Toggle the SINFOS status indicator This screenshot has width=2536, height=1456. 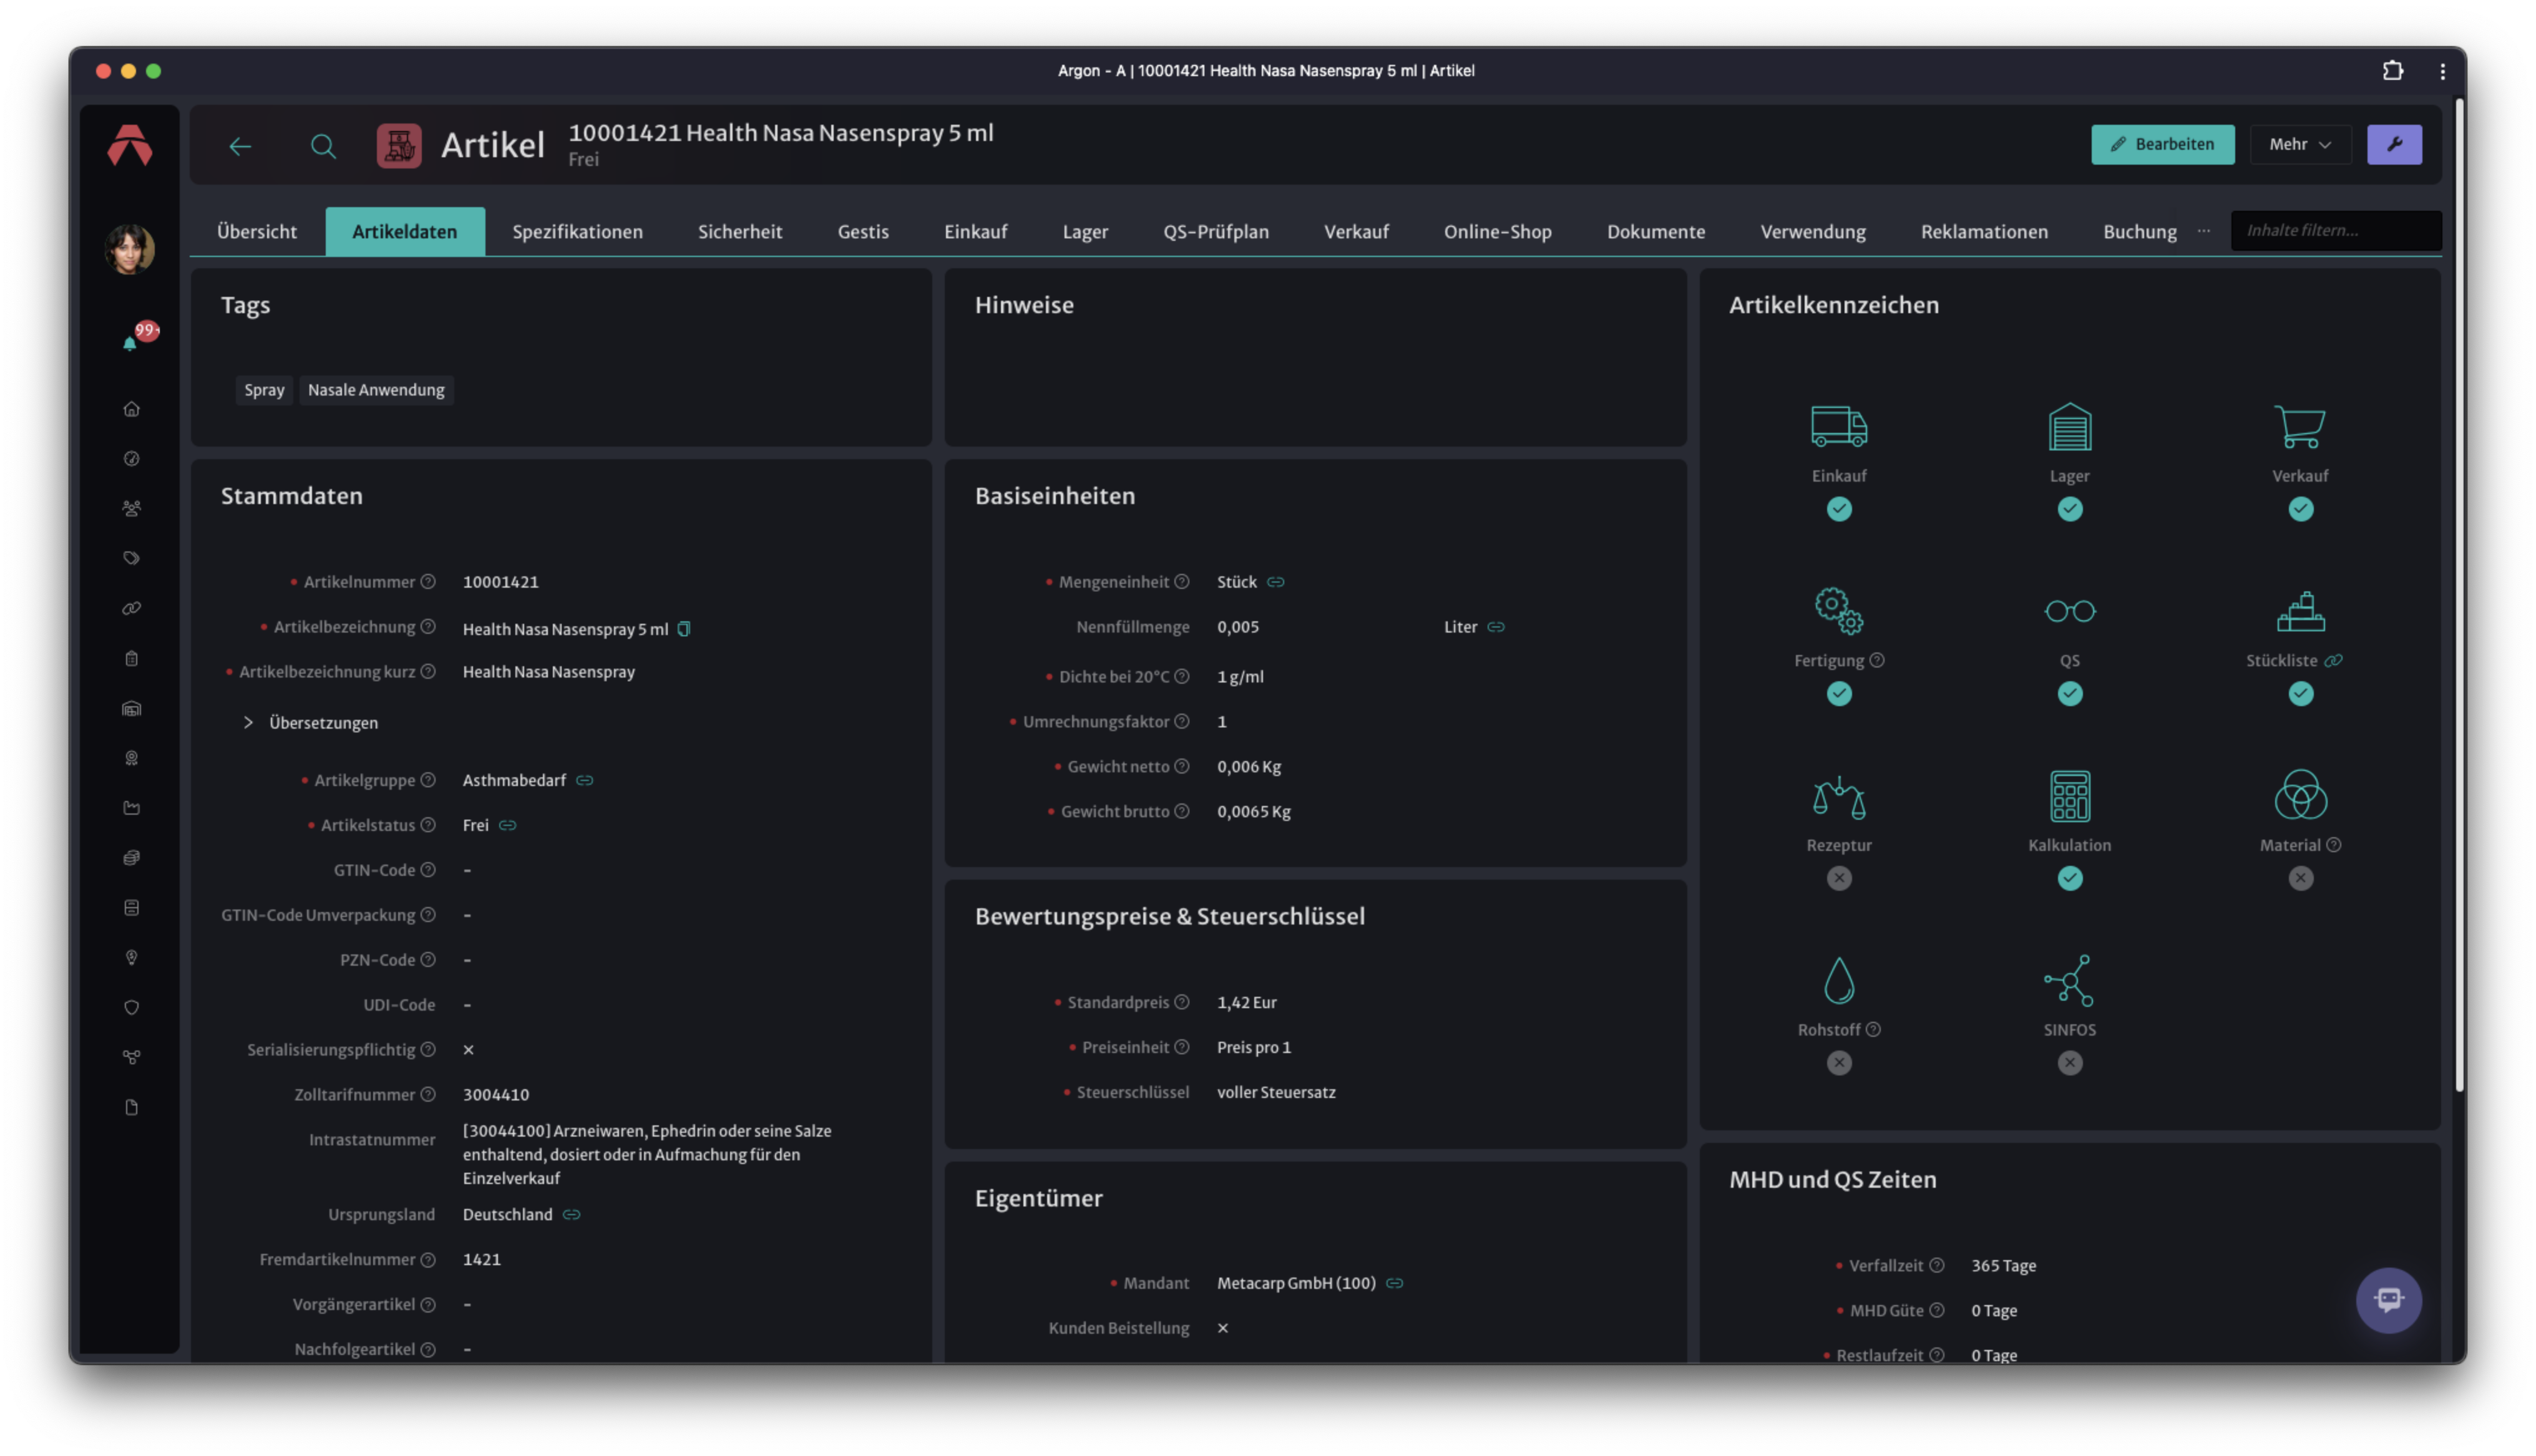2069,1062
